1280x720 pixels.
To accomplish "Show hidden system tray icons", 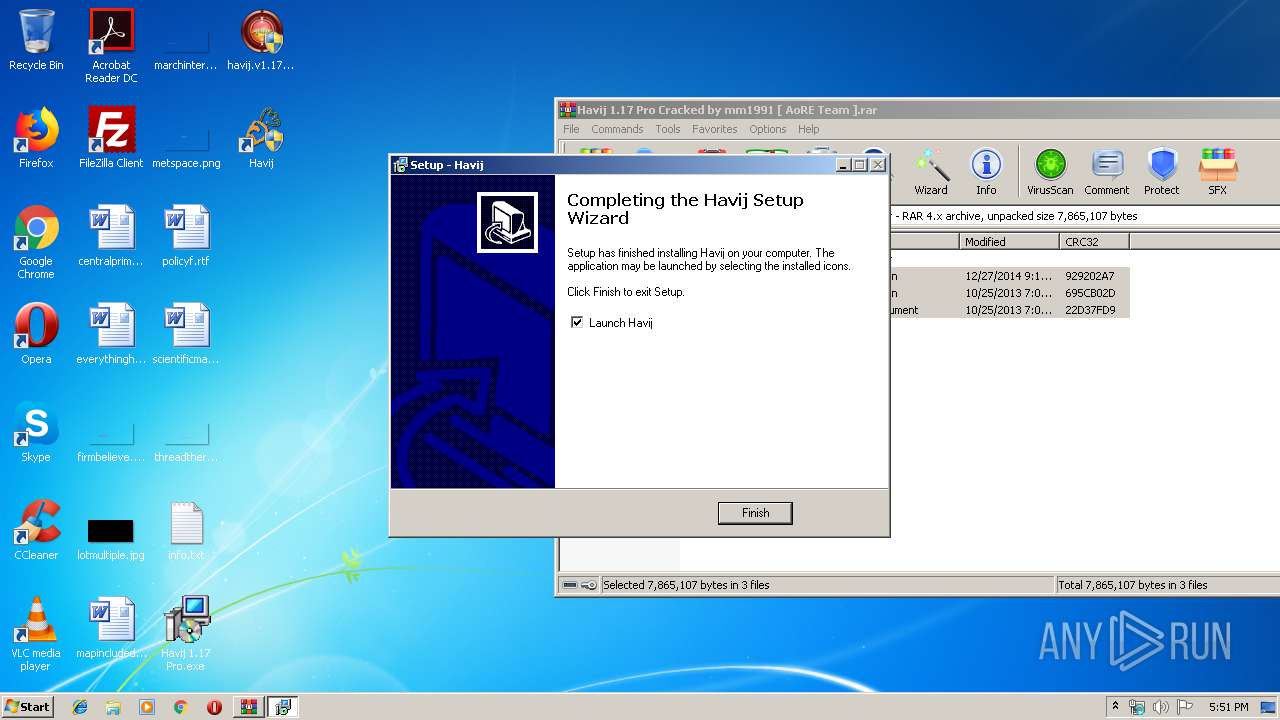I will coord(1116,707).
